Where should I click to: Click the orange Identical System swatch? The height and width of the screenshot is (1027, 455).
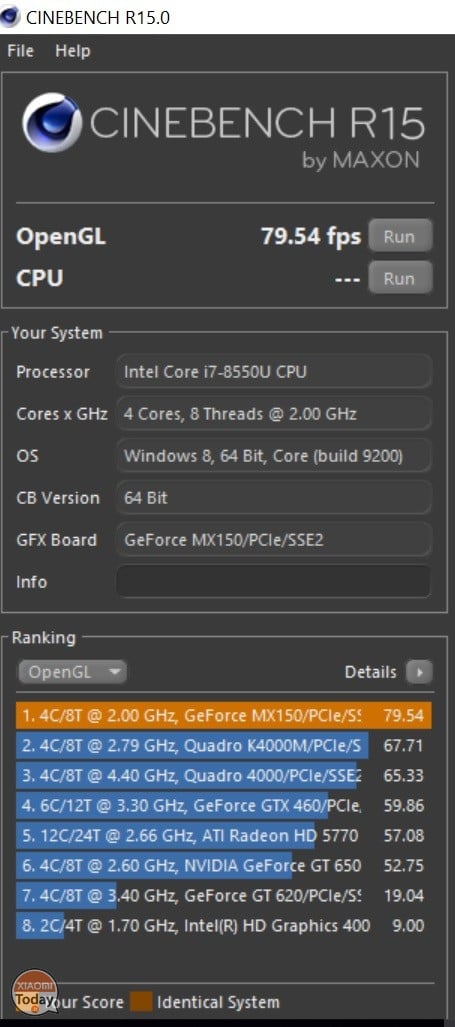pyautogui.click(x=141, y=1001)
